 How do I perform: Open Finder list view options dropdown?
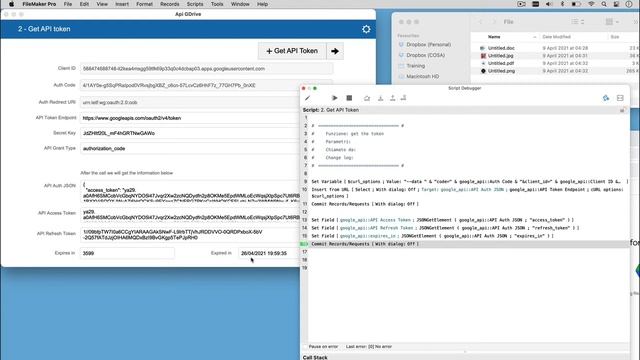pyautogui.click(x=578, y=22)
